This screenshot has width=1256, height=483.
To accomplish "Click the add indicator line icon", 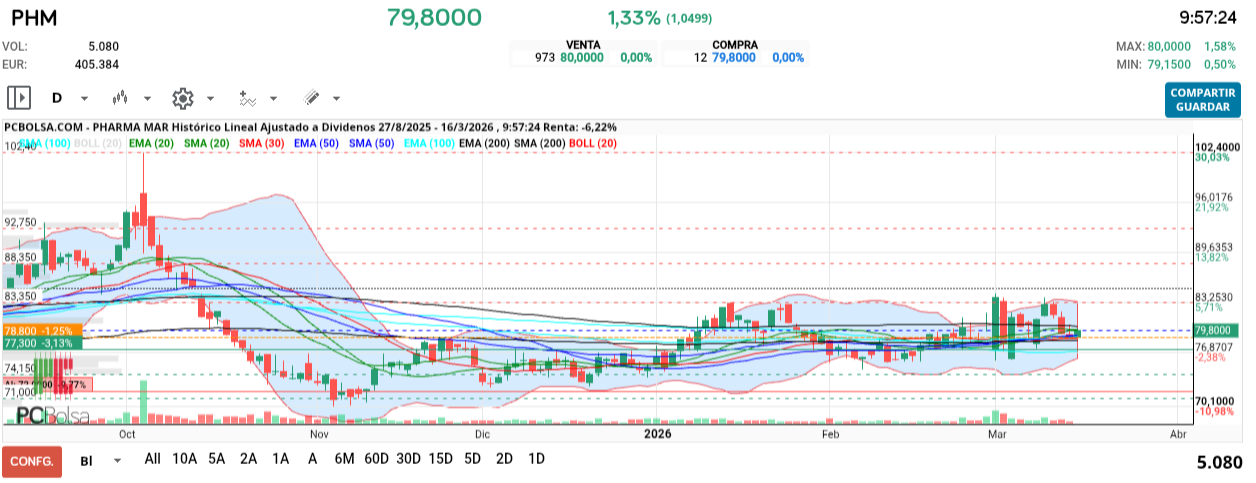I will [247, 98].
